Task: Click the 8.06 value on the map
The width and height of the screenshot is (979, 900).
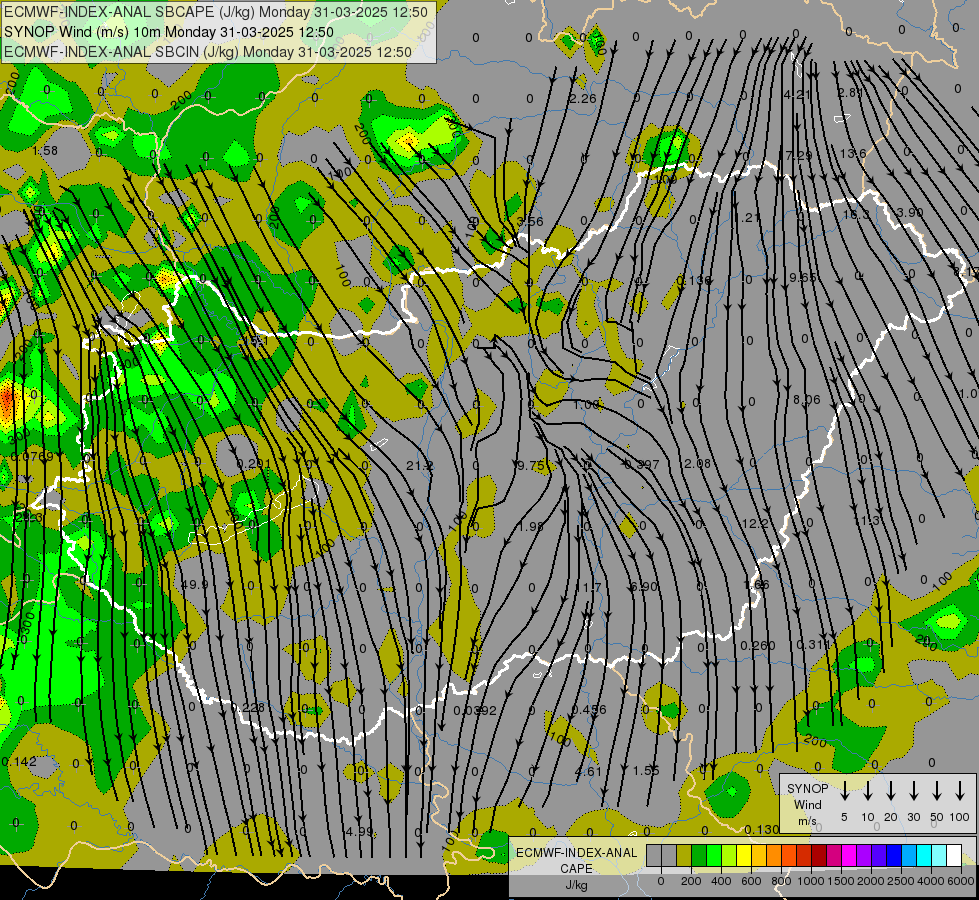Action: 807,399
